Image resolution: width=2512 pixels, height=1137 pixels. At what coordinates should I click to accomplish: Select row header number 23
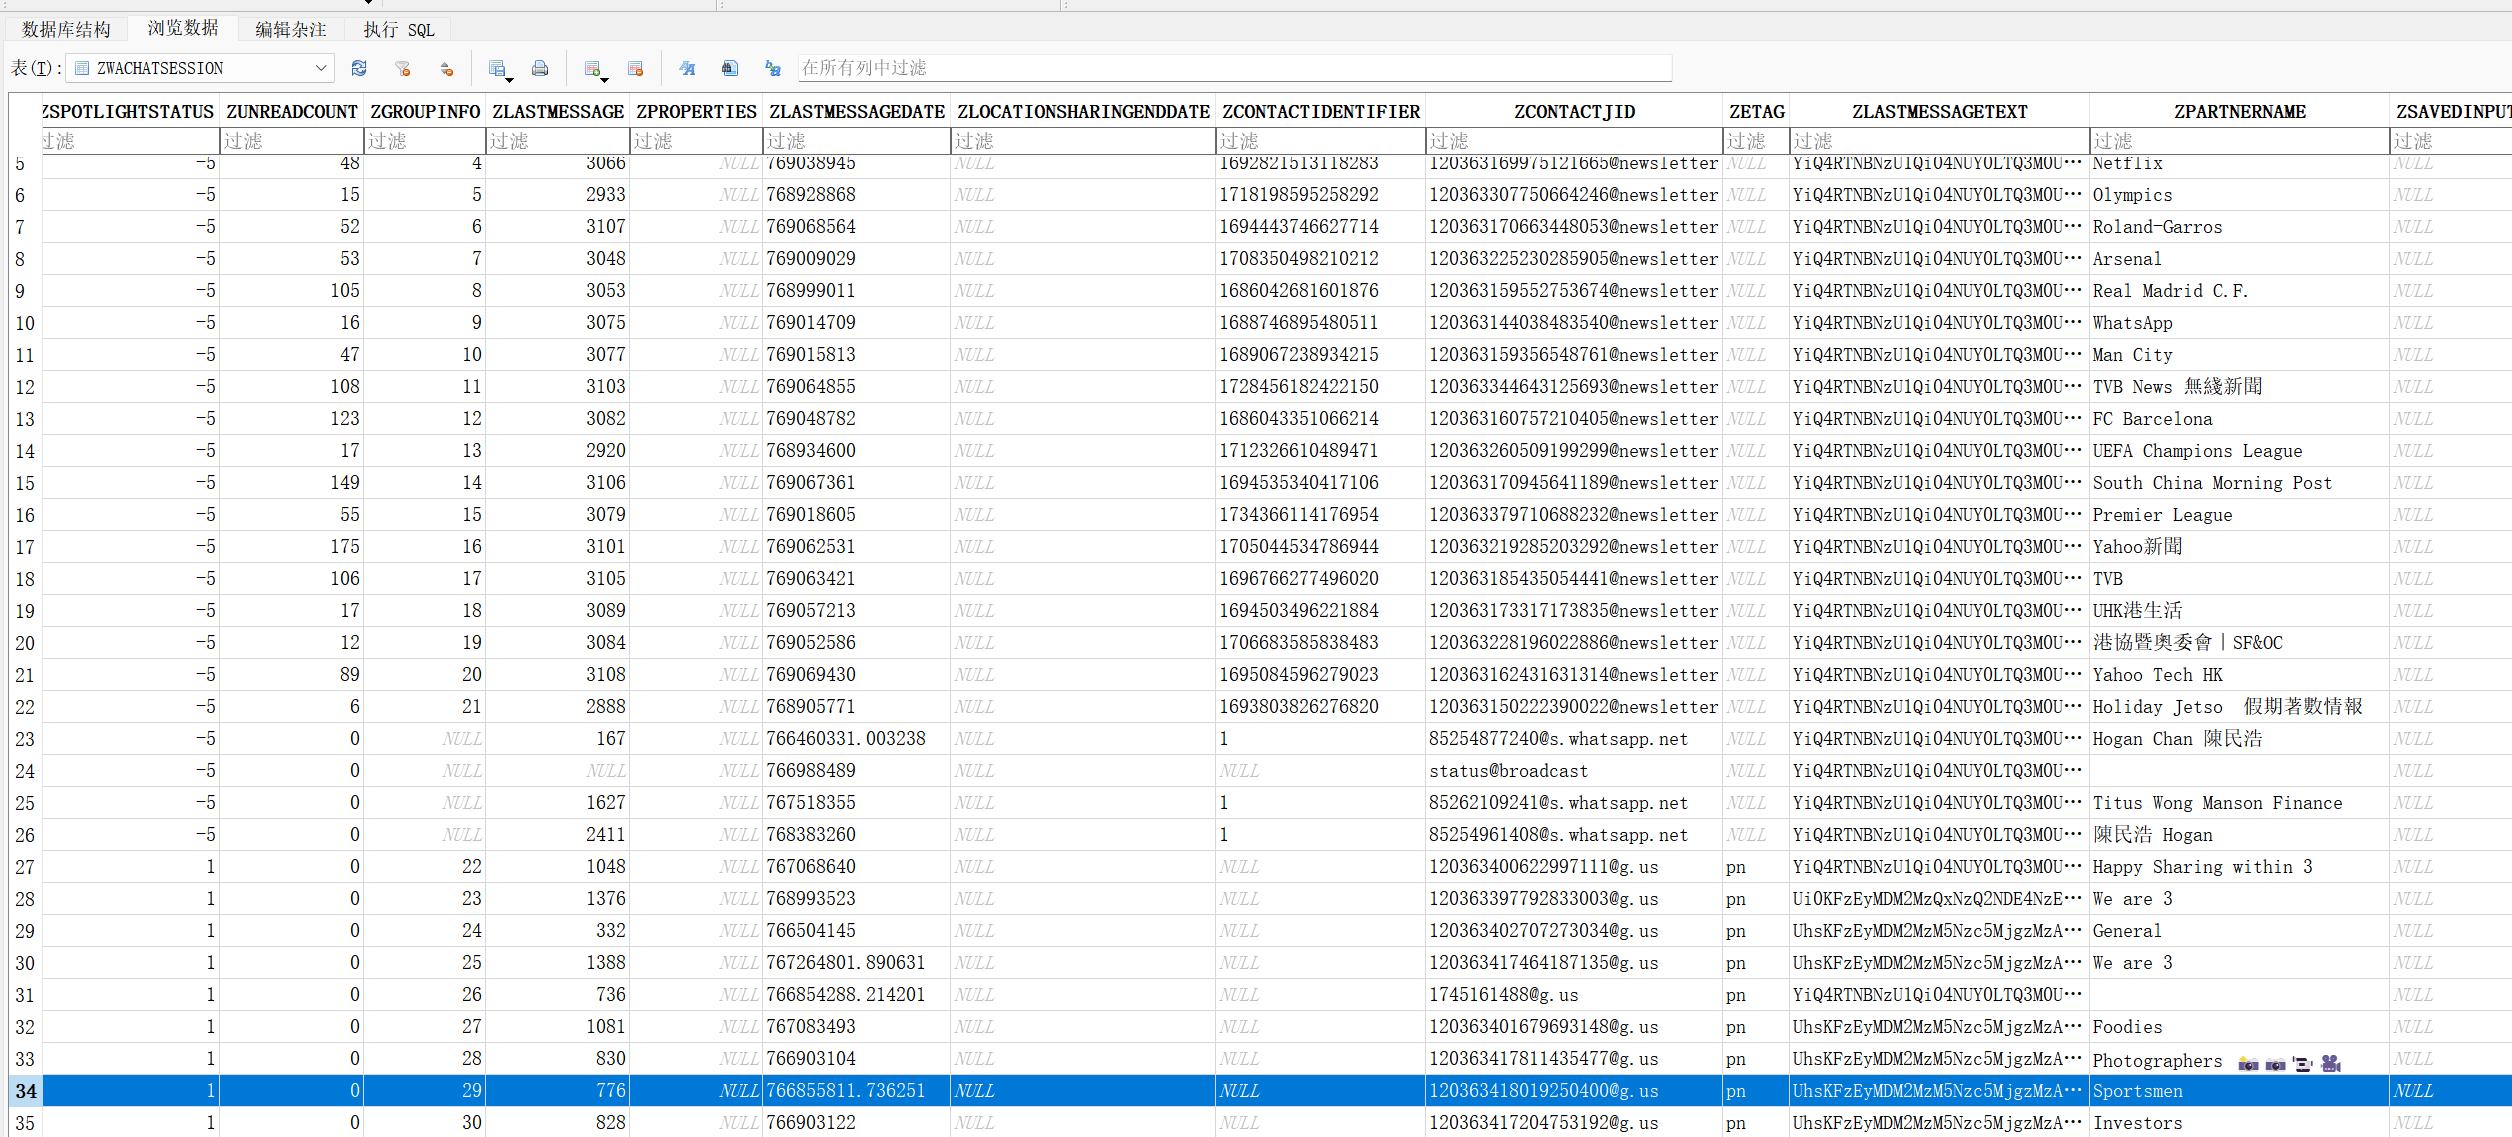25,739
